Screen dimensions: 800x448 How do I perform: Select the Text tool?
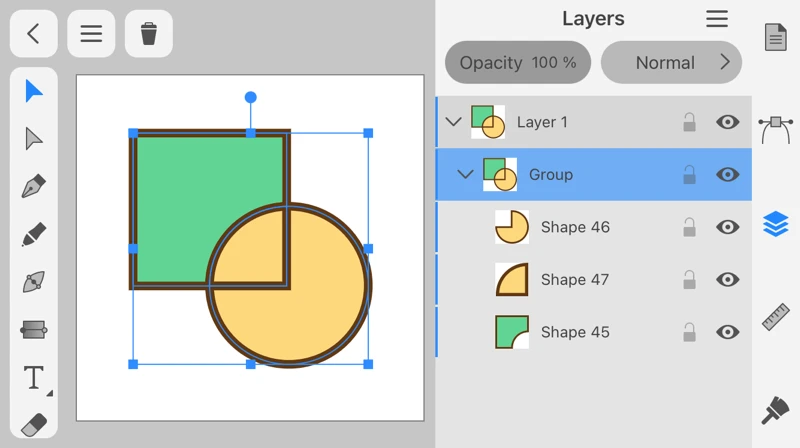pyautogui.click(x=34, y=378)
